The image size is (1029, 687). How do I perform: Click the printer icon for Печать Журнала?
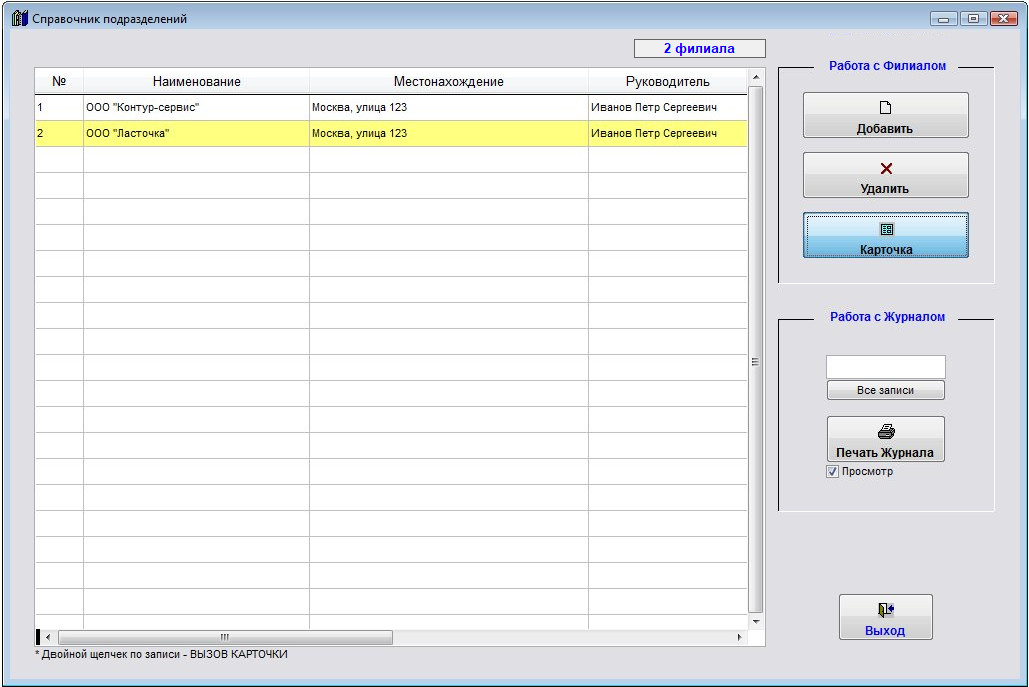(885, 432)
